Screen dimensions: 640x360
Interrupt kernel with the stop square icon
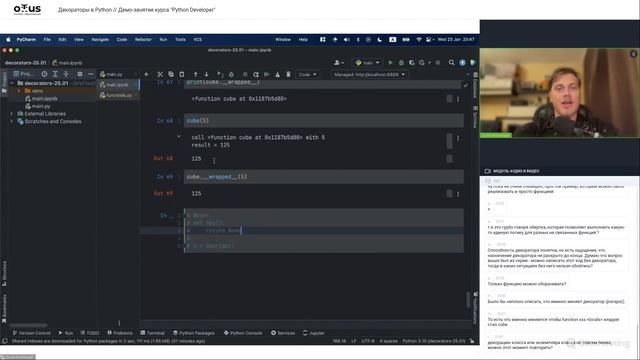pos(245,74)
